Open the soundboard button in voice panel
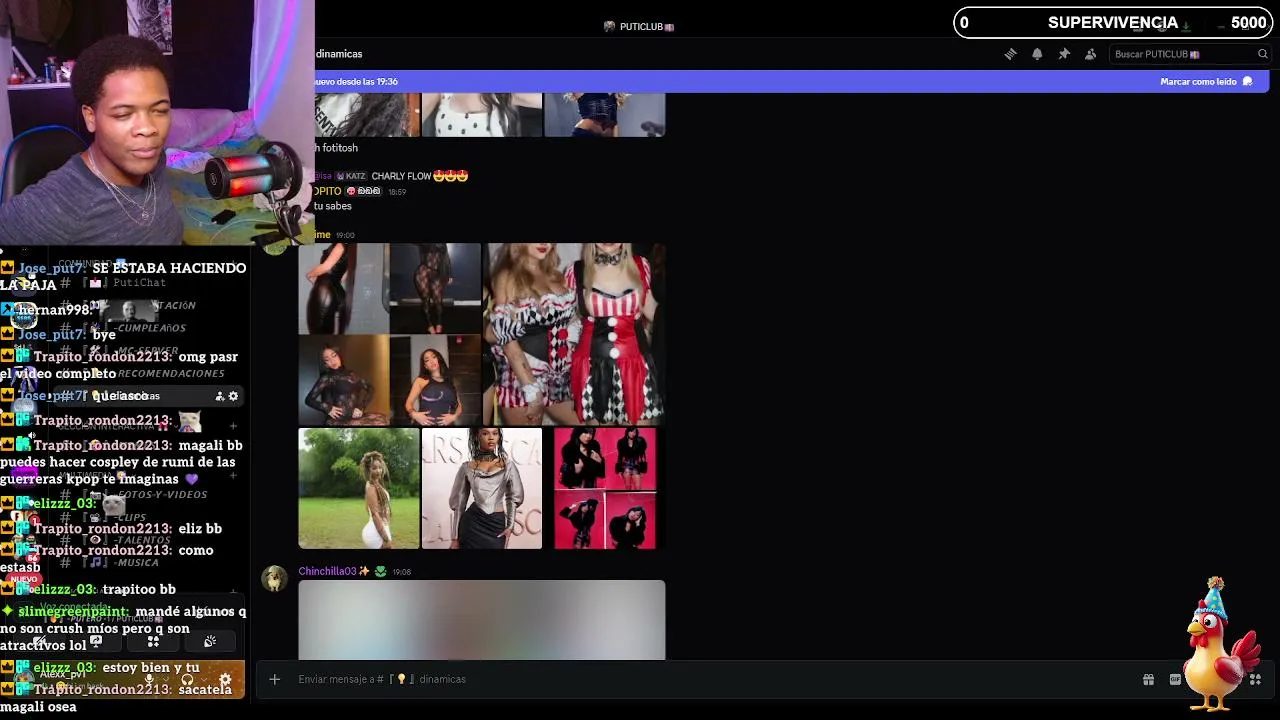The height and width of the screenshot is (720, 1280). [x=210, y=641]
